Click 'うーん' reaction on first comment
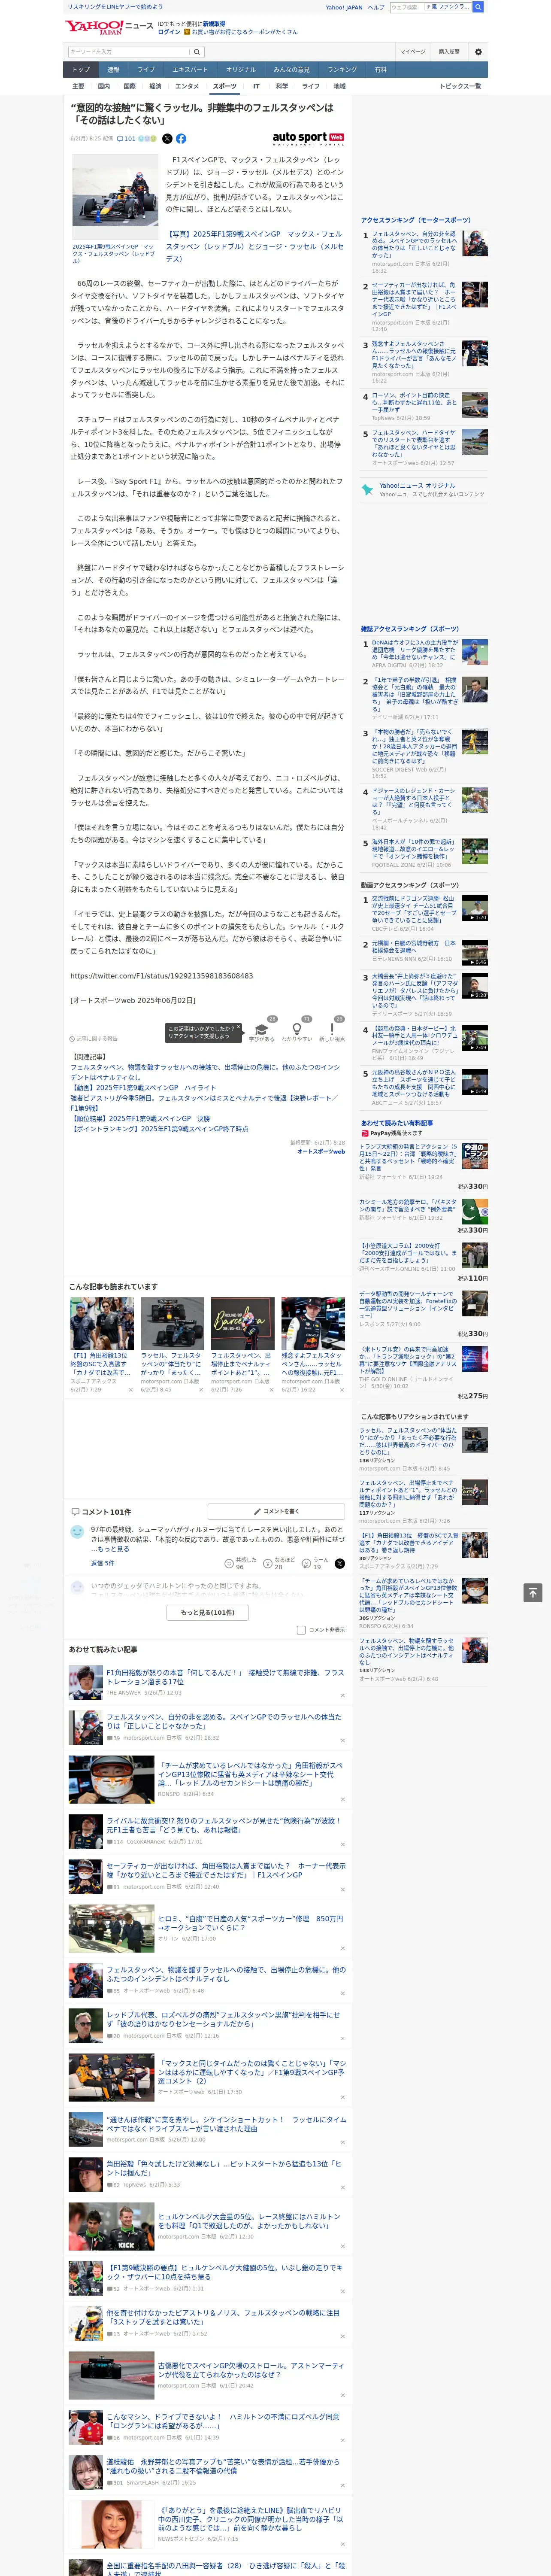551x2576 pixels. tap(316, 1563)
